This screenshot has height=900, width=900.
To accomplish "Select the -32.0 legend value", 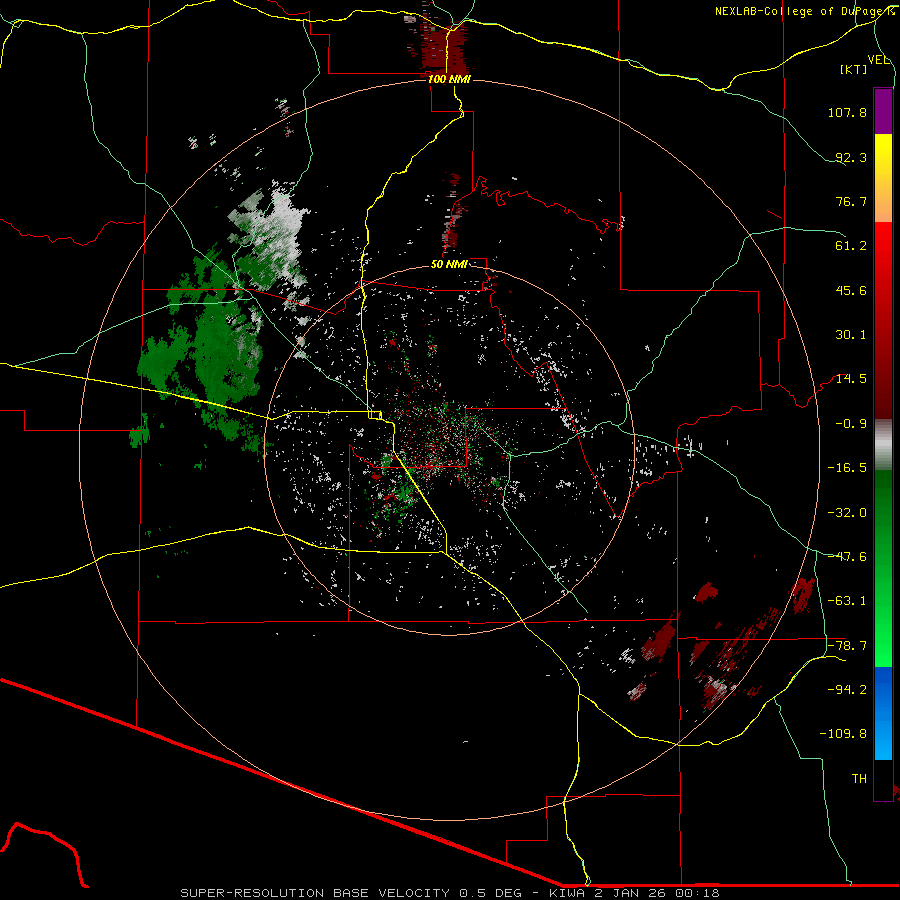I will point(847,512).
